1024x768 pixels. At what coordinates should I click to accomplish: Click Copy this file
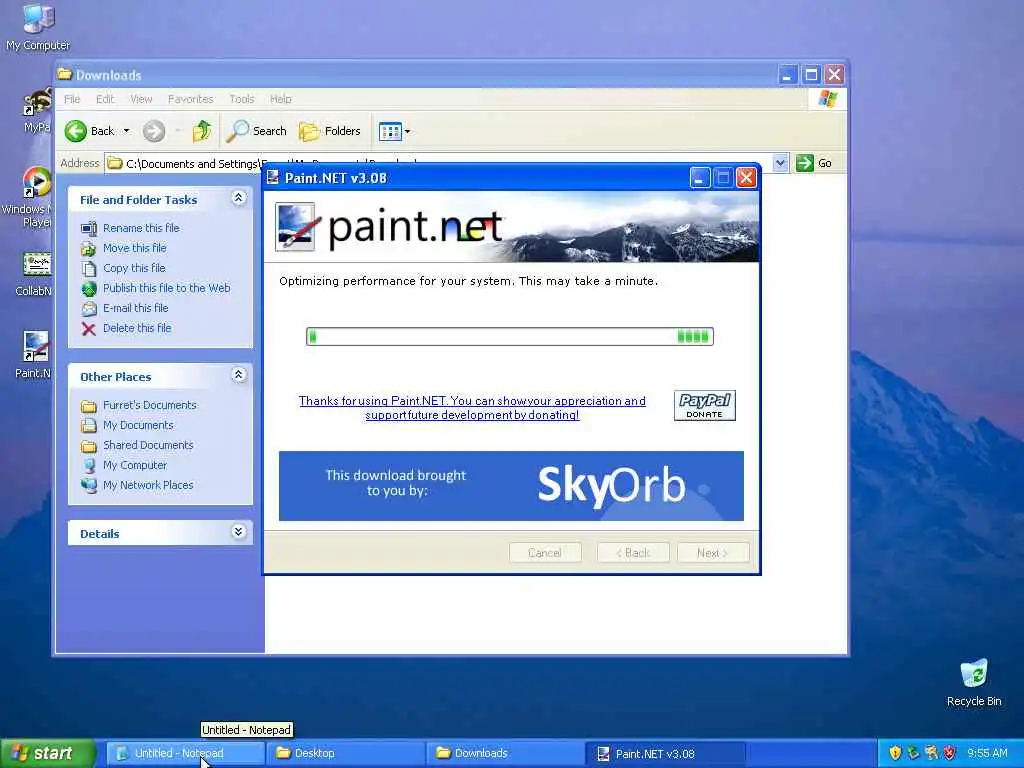(134, 268)
